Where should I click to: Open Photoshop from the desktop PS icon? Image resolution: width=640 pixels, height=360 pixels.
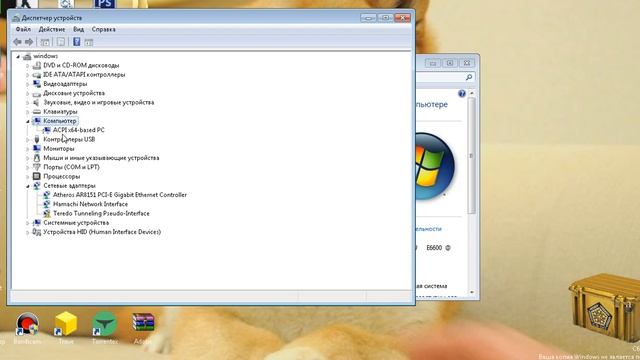point(104,4)
